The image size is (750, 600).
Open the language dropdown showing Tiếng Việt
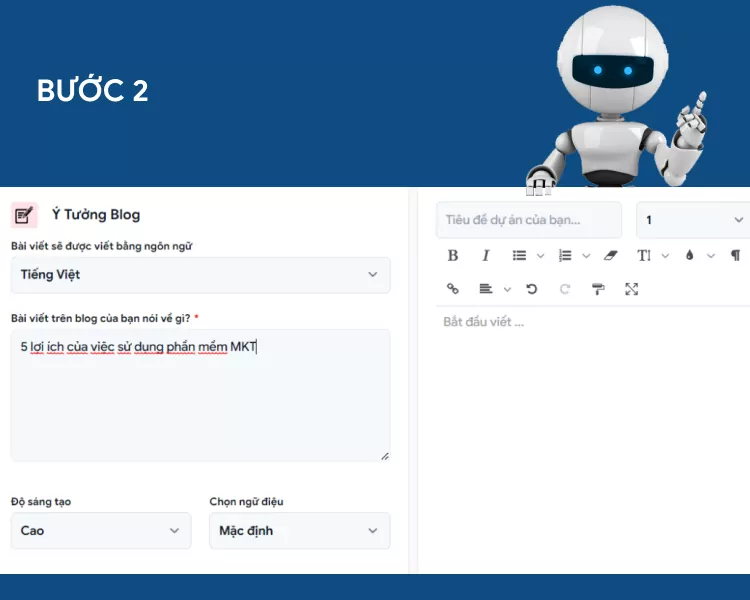tap(200, 275)
